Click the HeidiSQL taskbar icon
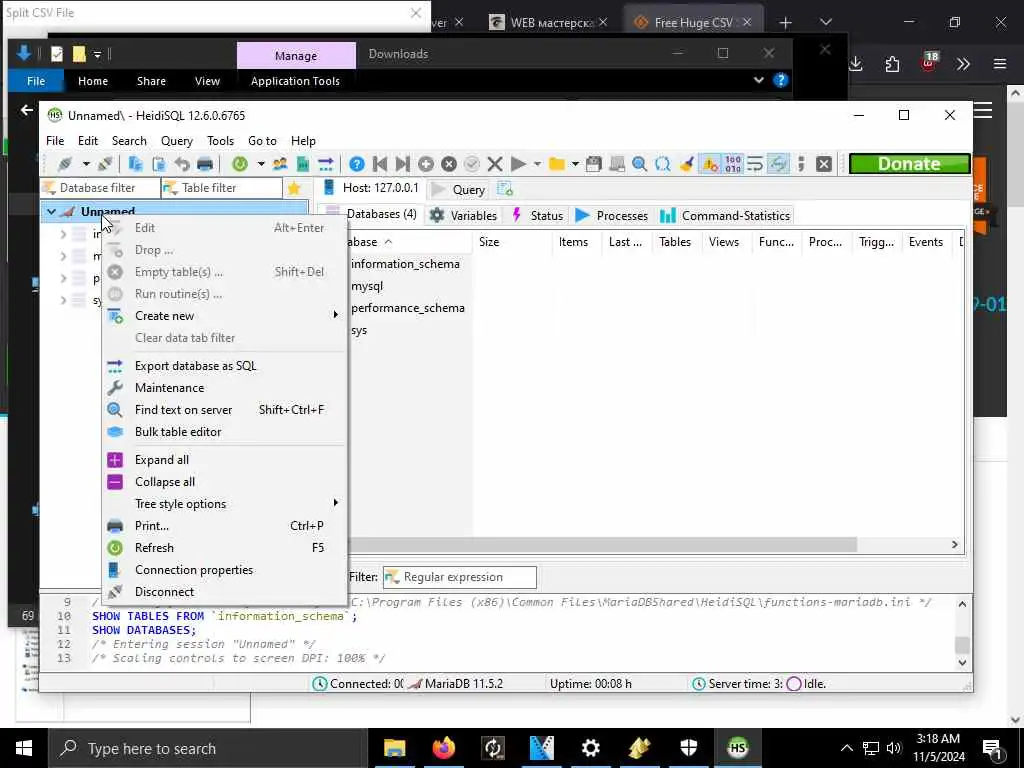 (x=737, y=748)
